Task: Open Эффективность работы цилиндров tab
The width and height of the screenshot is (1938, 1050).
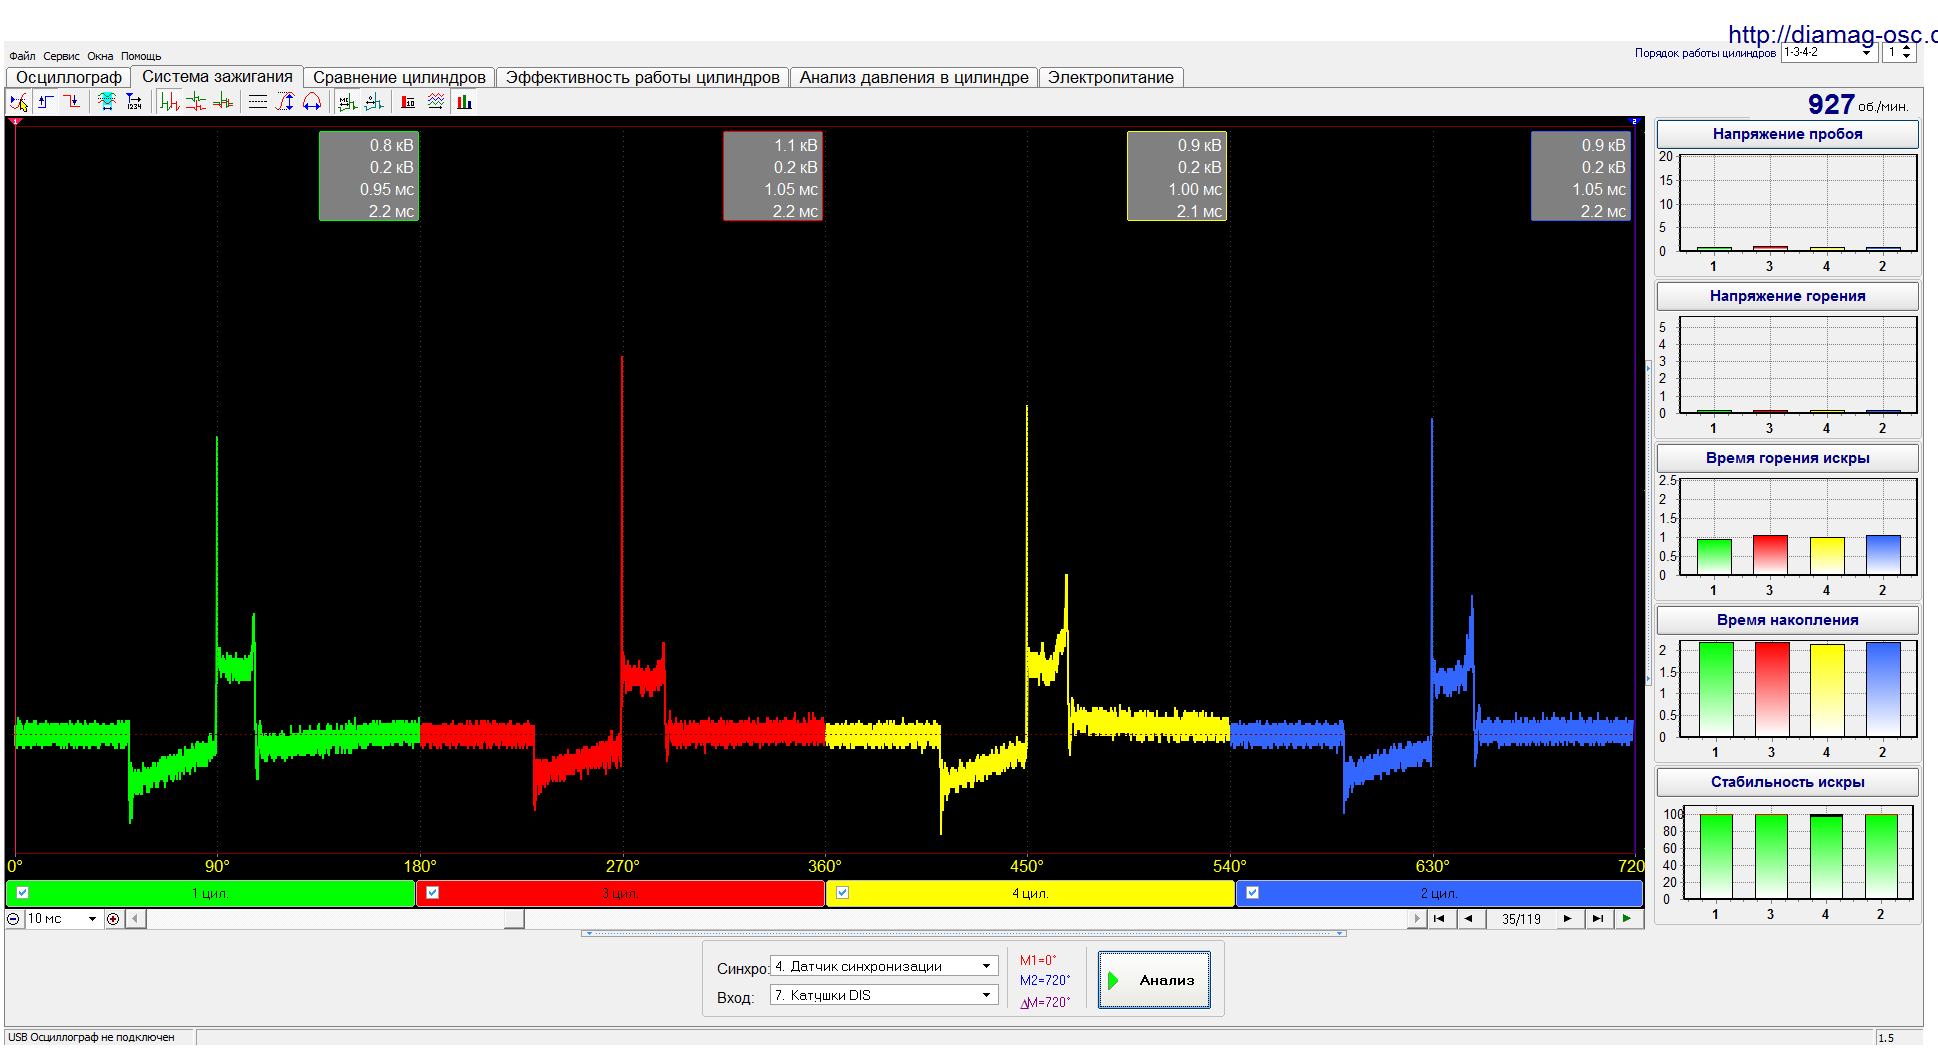Action: tap(643, 77)
